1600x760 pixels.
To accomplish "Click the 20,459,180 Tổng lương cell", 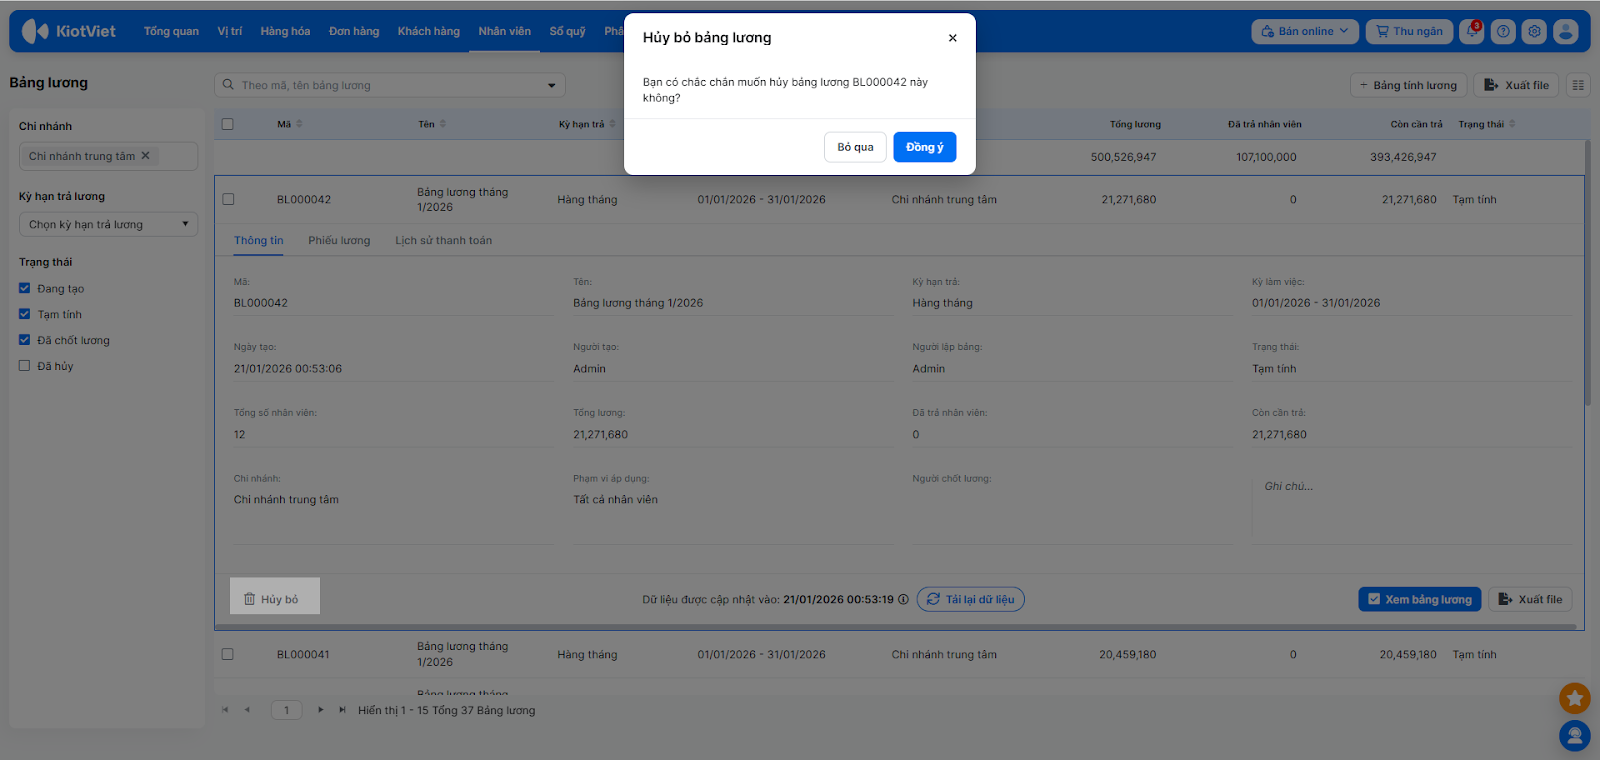I will (1128, 655).
